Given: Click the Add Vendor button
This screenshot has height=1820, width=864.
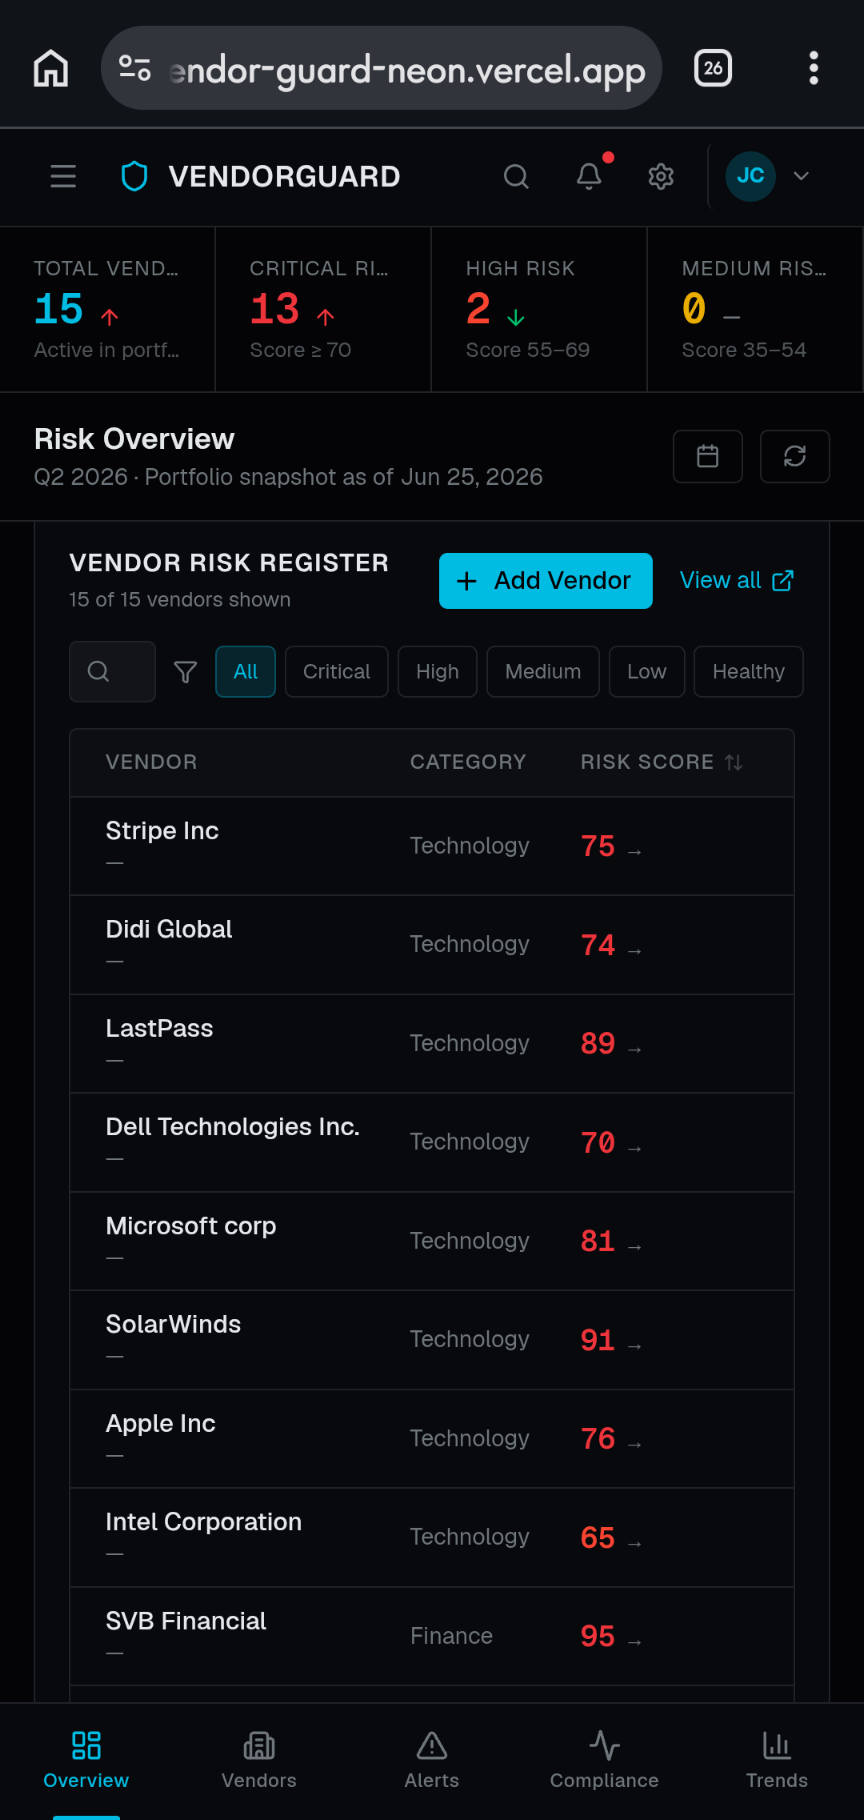Looking at the screenshot, I should click(x=546, y=581).
